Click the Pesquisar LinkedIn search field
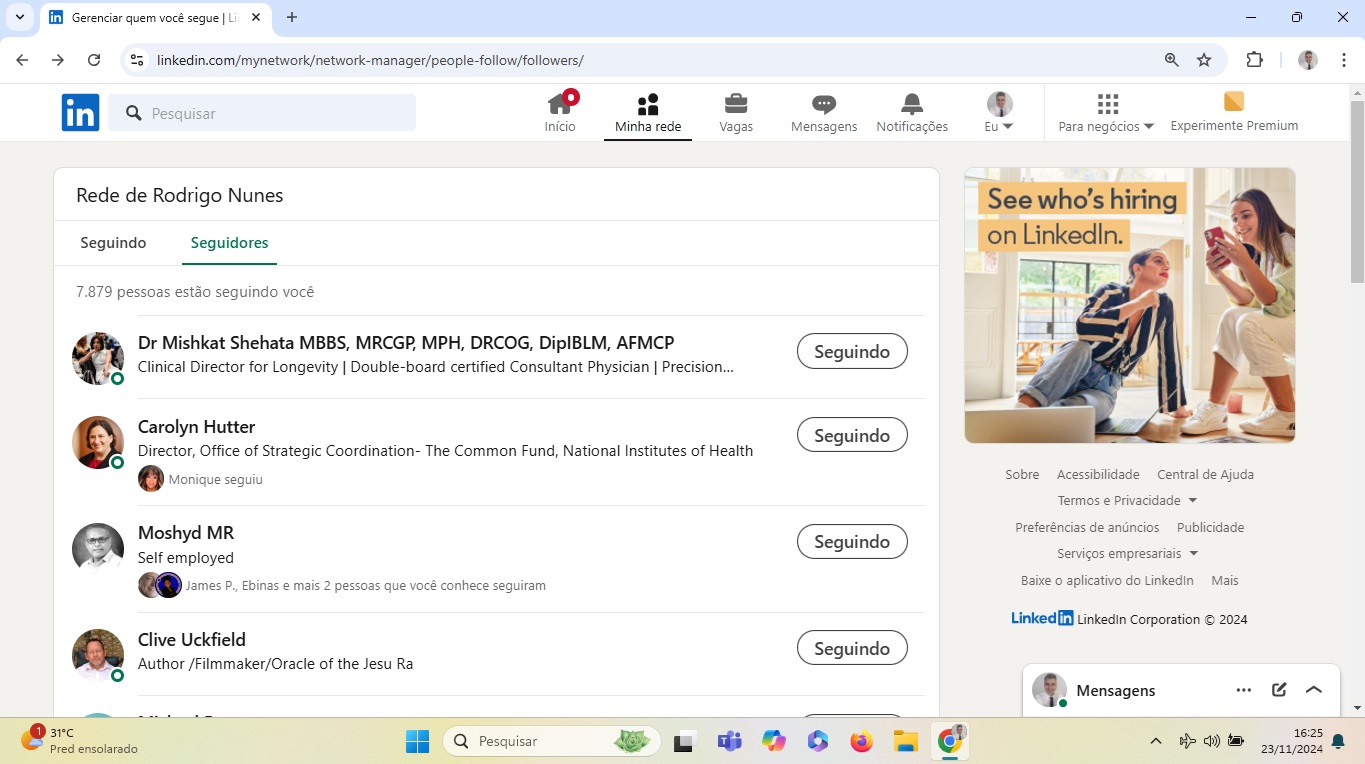Screen dimensions: 1365x764 tap(262, 113)
